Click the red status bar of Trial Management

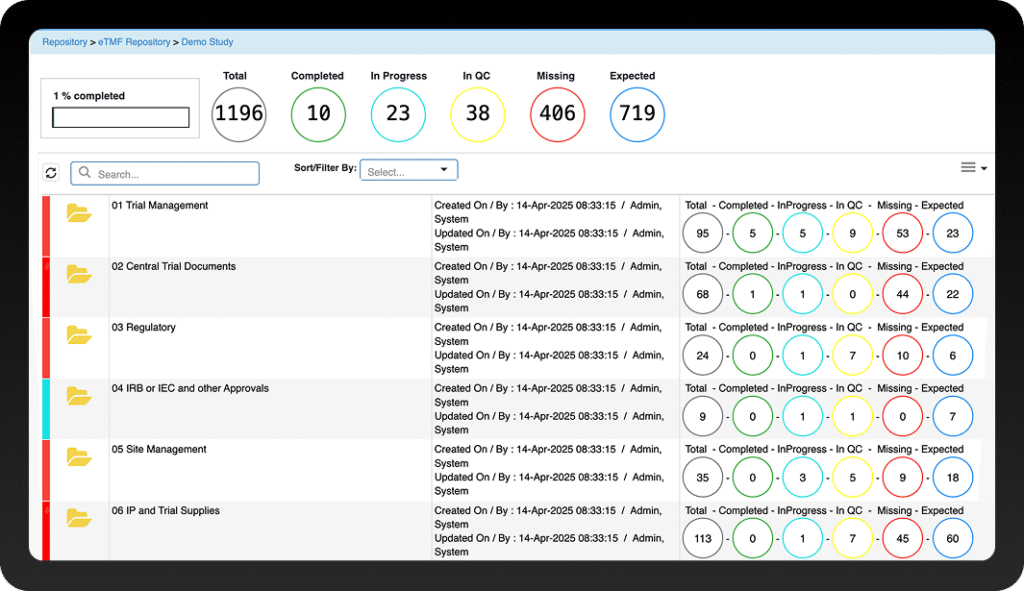point(46,225)
